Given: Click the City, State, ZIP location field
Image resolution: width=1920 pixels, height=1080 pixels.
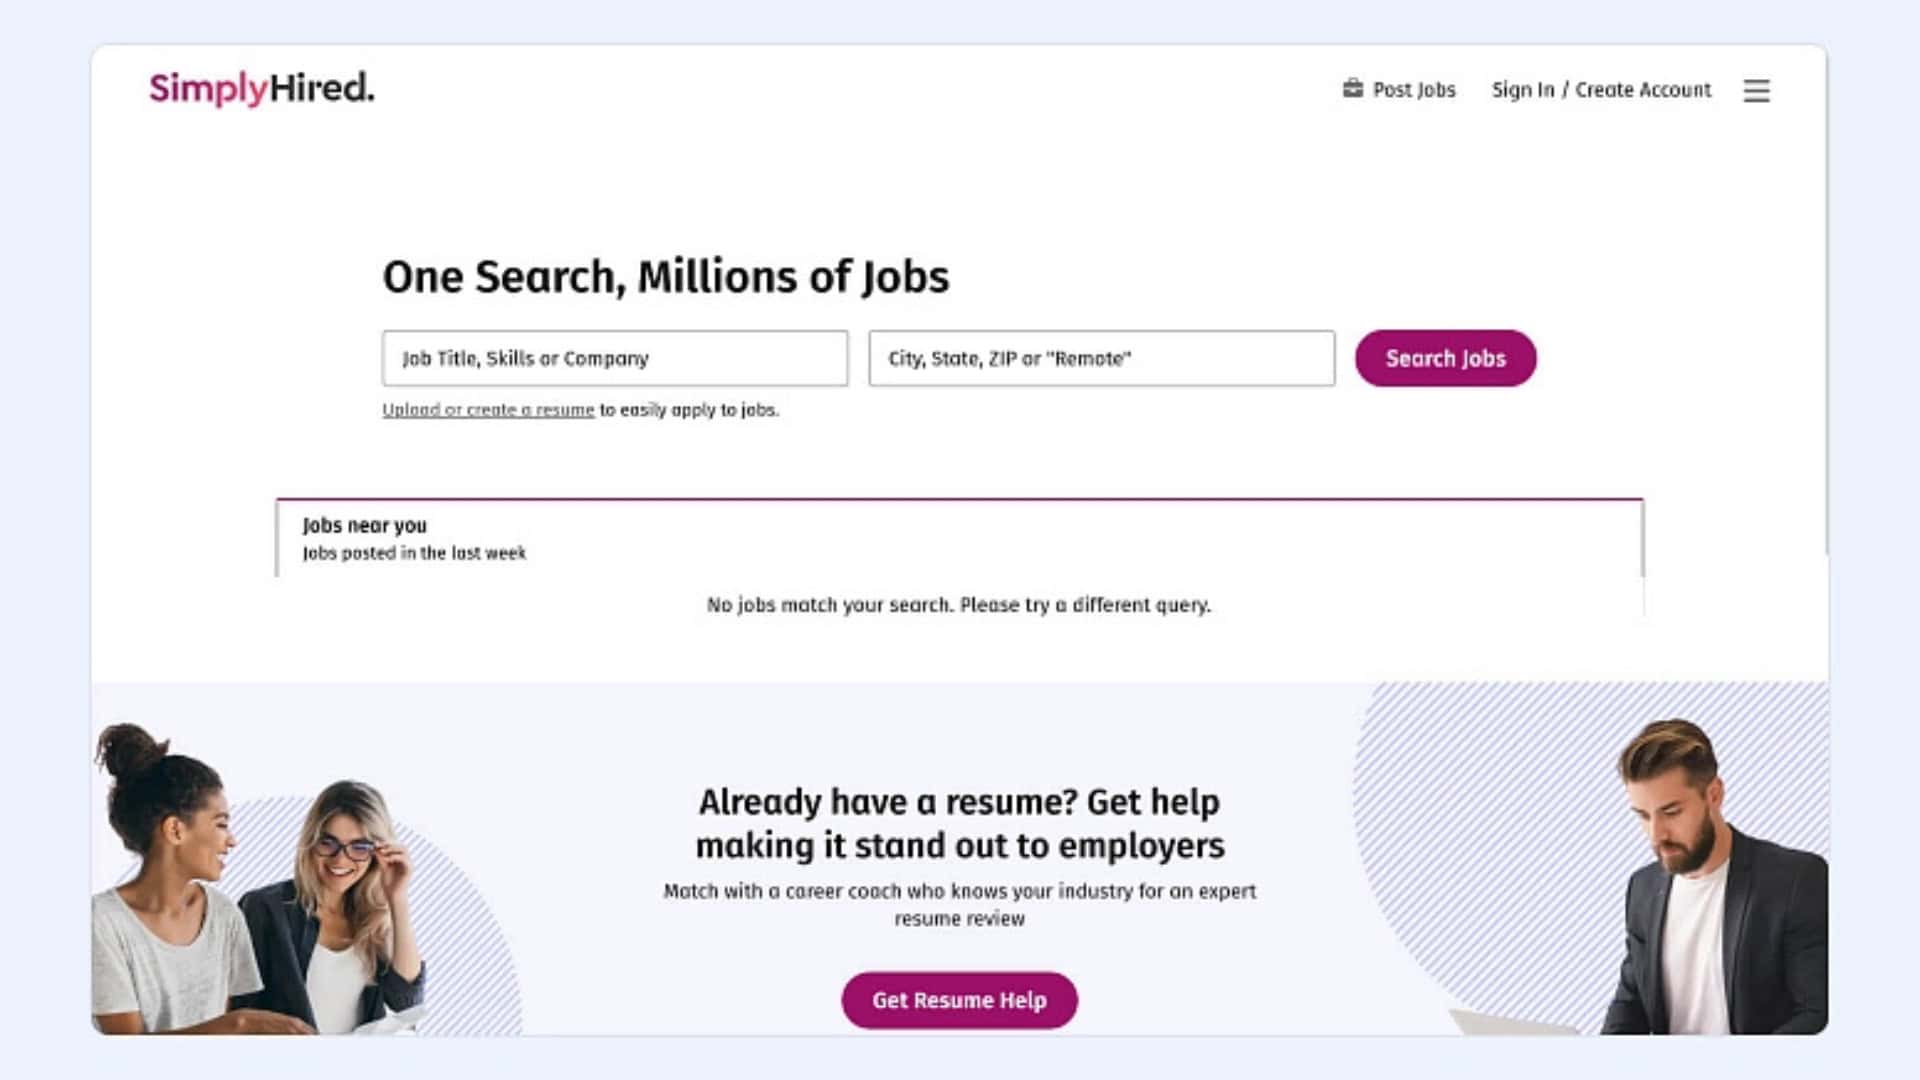Looking at the screenshot, I should click(x=1101, y=358).
